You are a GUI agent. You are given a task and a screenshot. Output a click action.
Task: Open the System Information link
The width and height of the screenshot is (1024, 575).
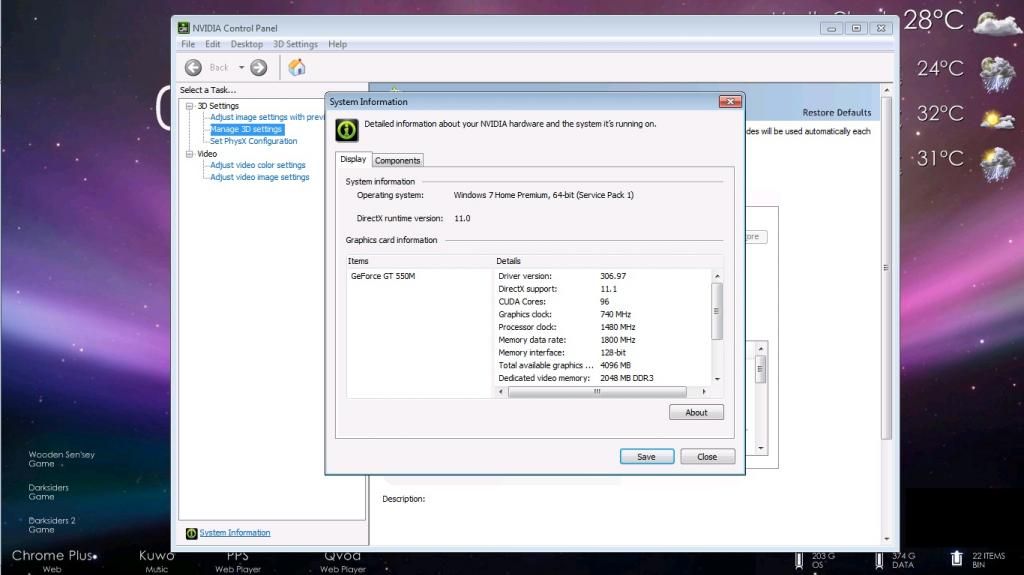click(x=234, y=532)
